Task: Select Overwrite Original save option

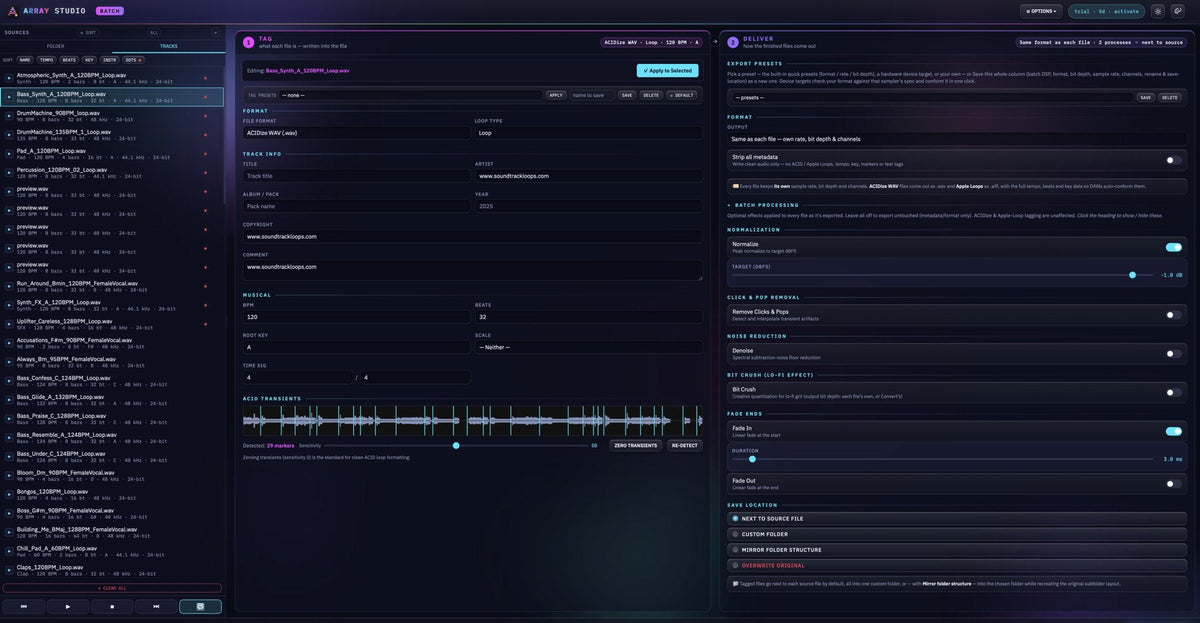Action: click(x=957, y=565)
